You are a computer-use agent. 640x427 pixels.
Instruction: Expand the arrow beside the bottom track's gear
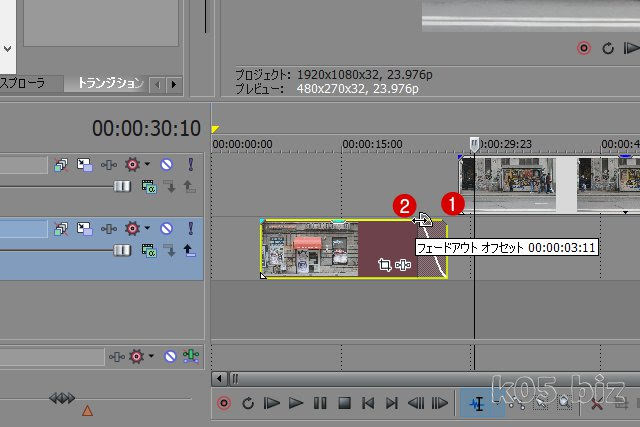(x=151, y=356)
